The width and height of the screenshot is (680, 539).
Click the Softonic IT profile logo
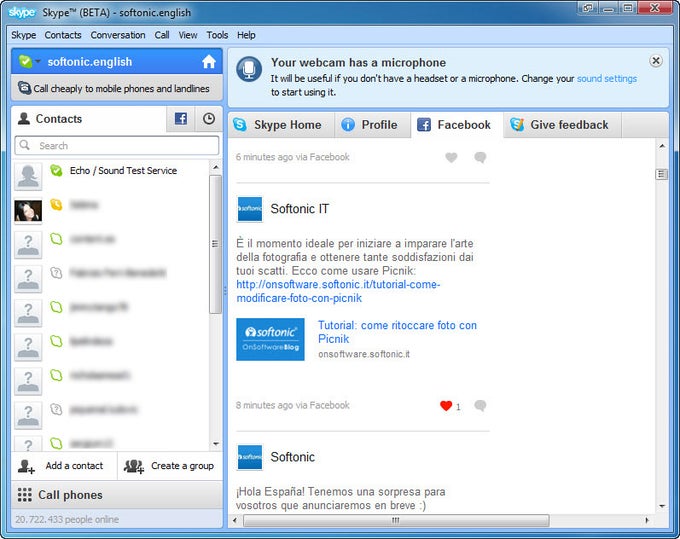(250, 209)
